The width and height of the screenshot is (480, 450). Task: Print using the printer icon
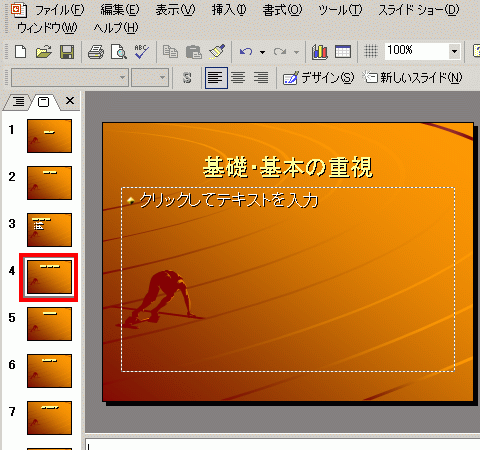[x=96, y=52]
